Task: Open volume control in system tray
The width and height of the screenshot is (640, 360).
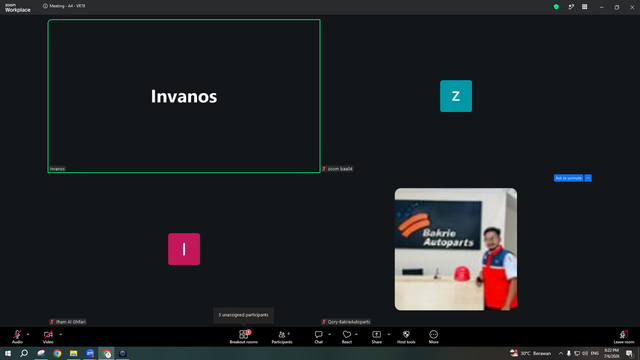Action: 585,353
